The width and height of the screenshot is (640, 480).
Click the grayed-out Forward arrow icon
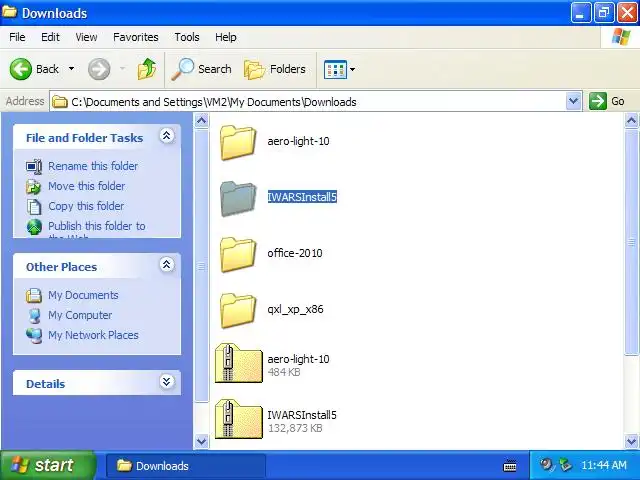pos(99,69)
